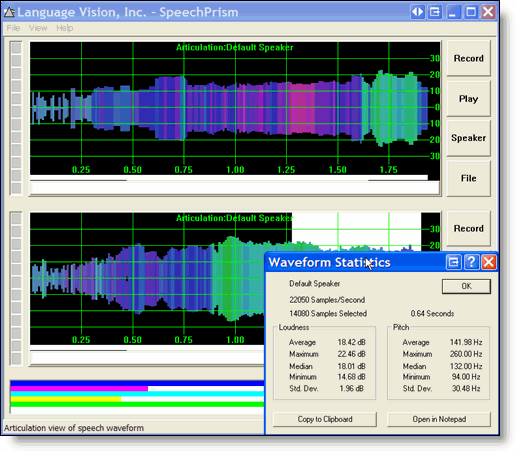Click Loudness Maximum value 22.46 dB
516x452 pixels.
[x=351, y=354]
